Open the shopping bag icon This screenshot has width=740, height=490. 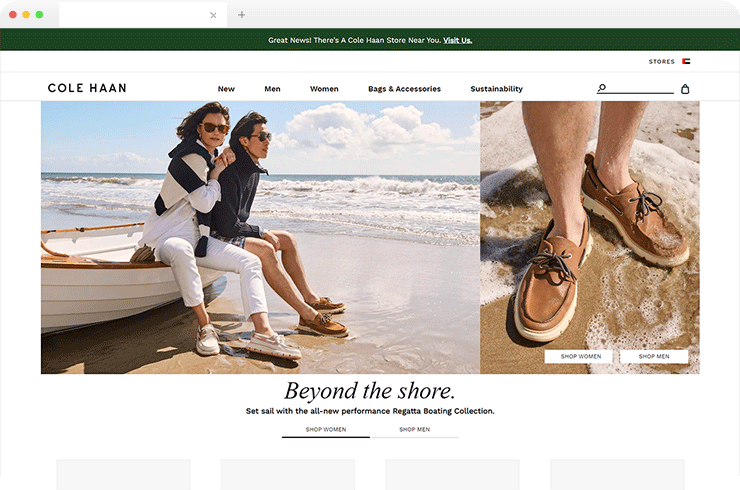[x=685, y=89]
